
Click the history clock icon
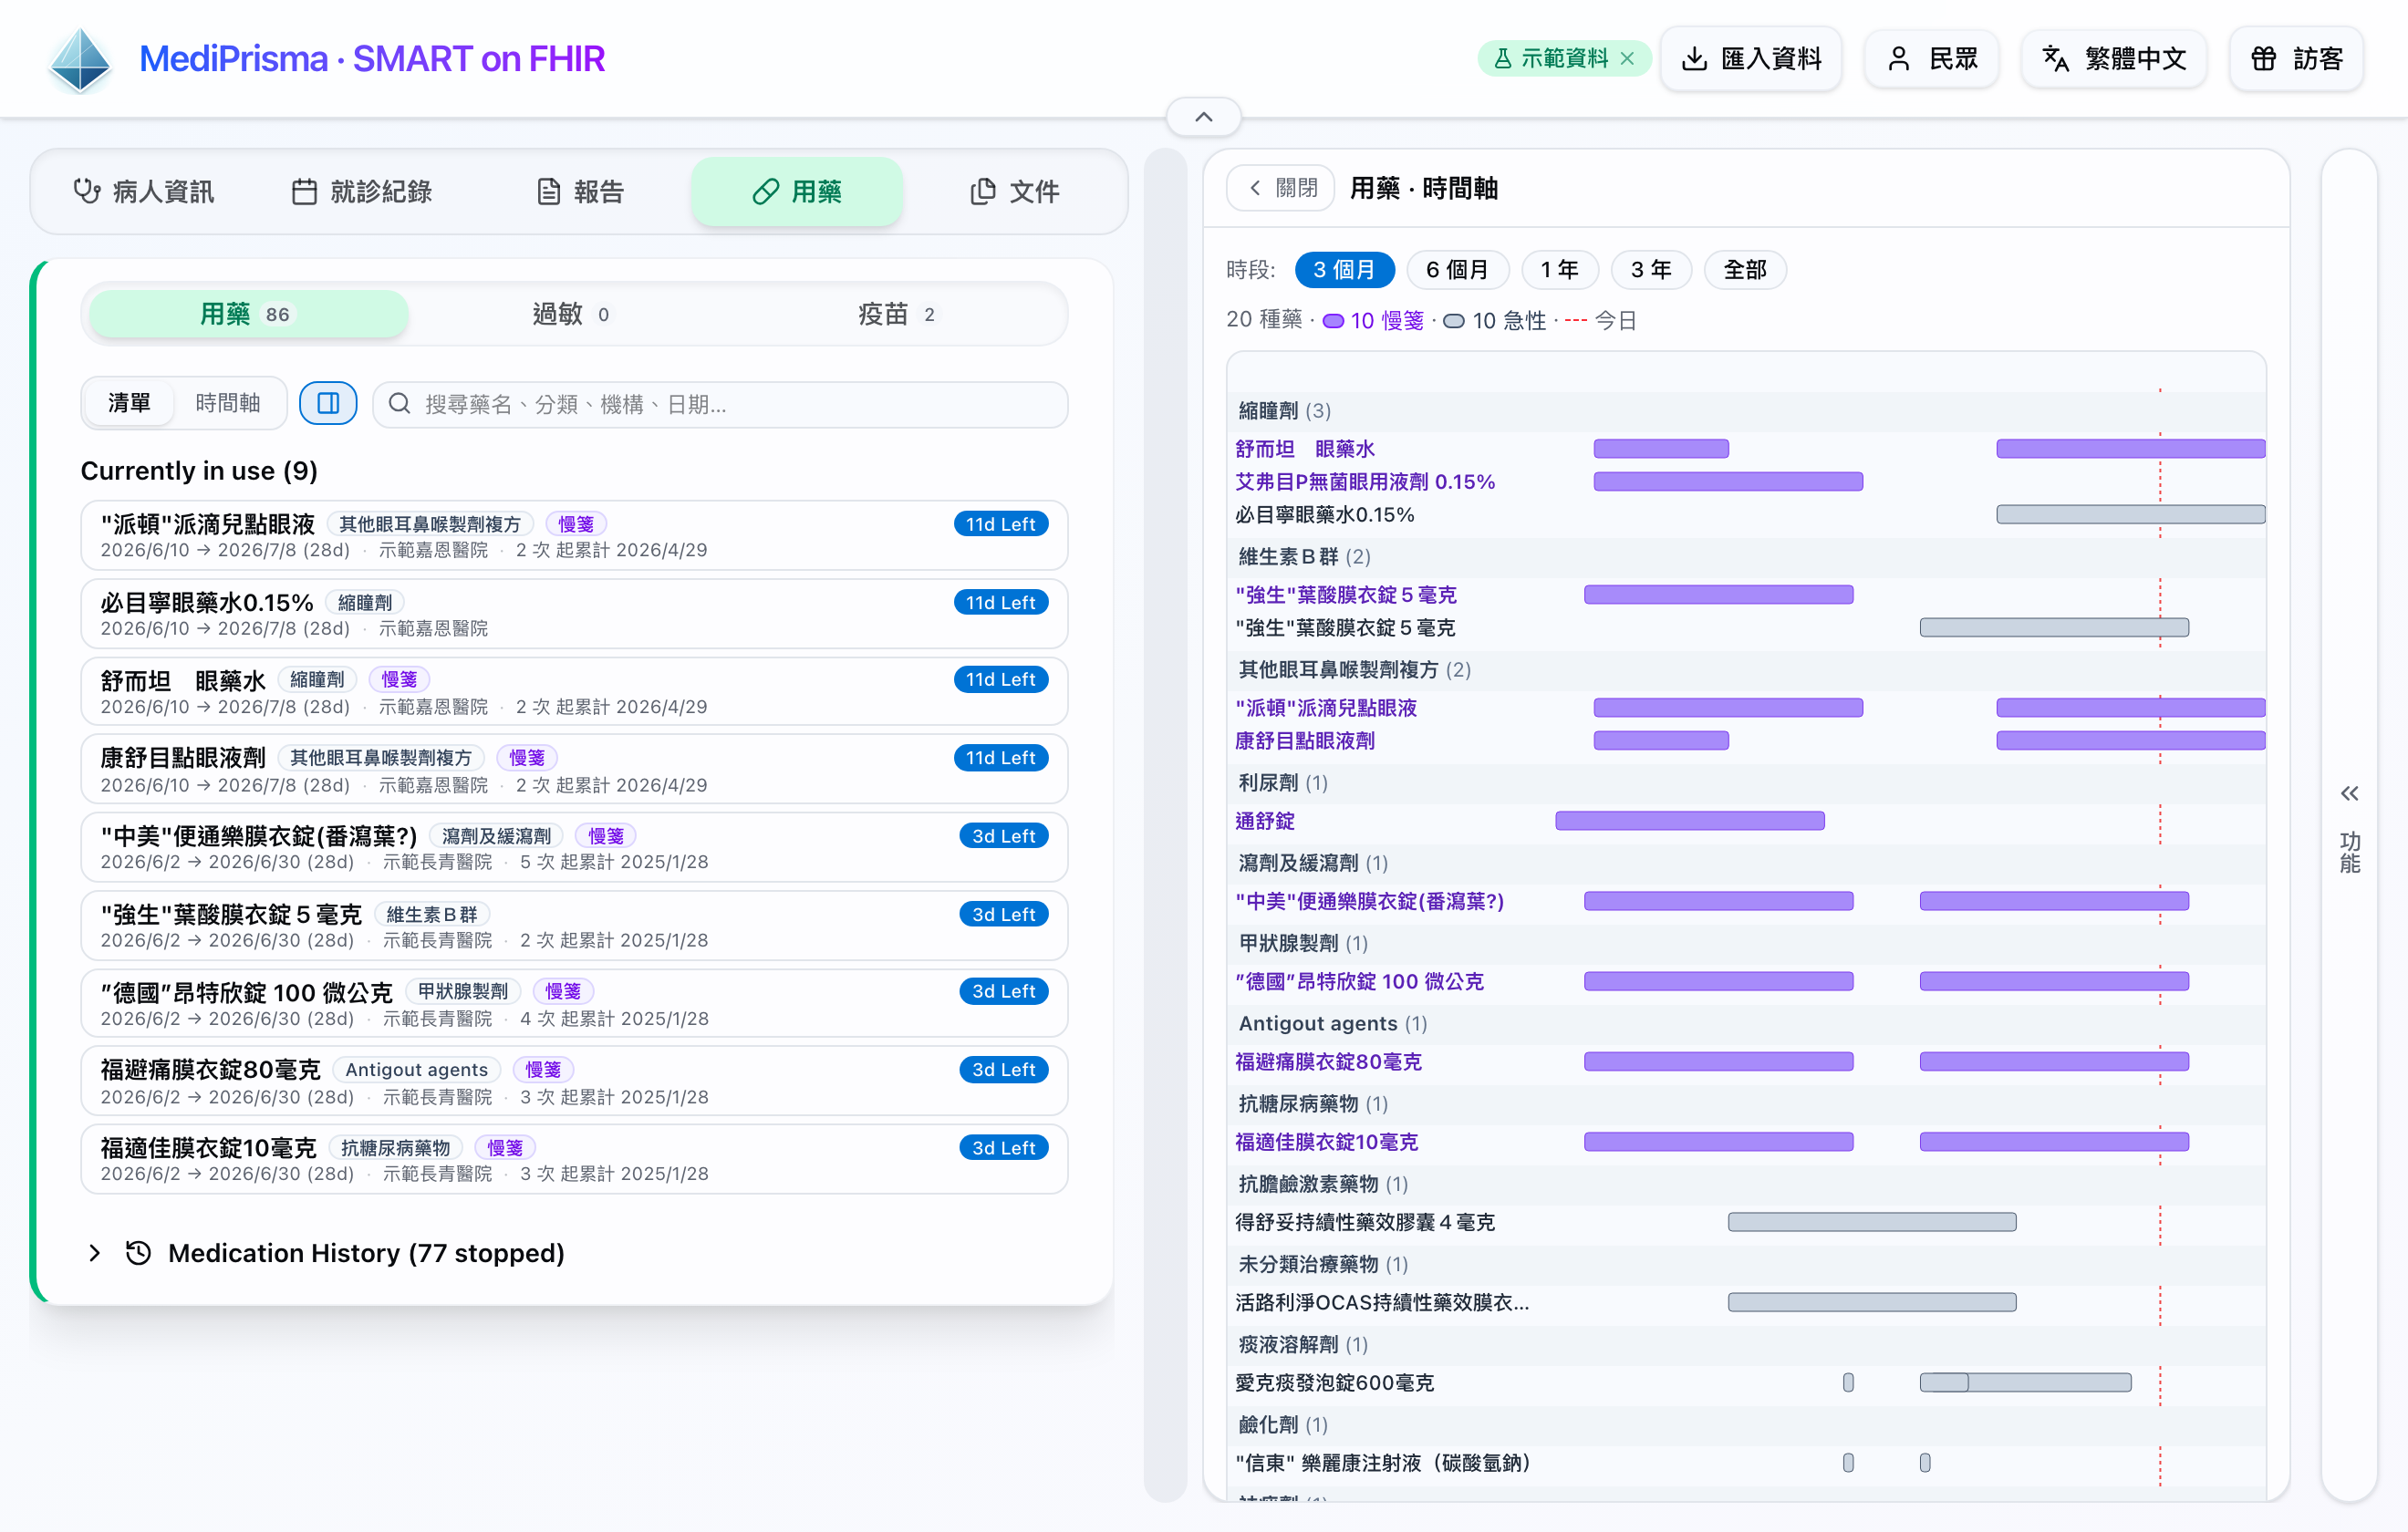click(x=138, y=1253)
